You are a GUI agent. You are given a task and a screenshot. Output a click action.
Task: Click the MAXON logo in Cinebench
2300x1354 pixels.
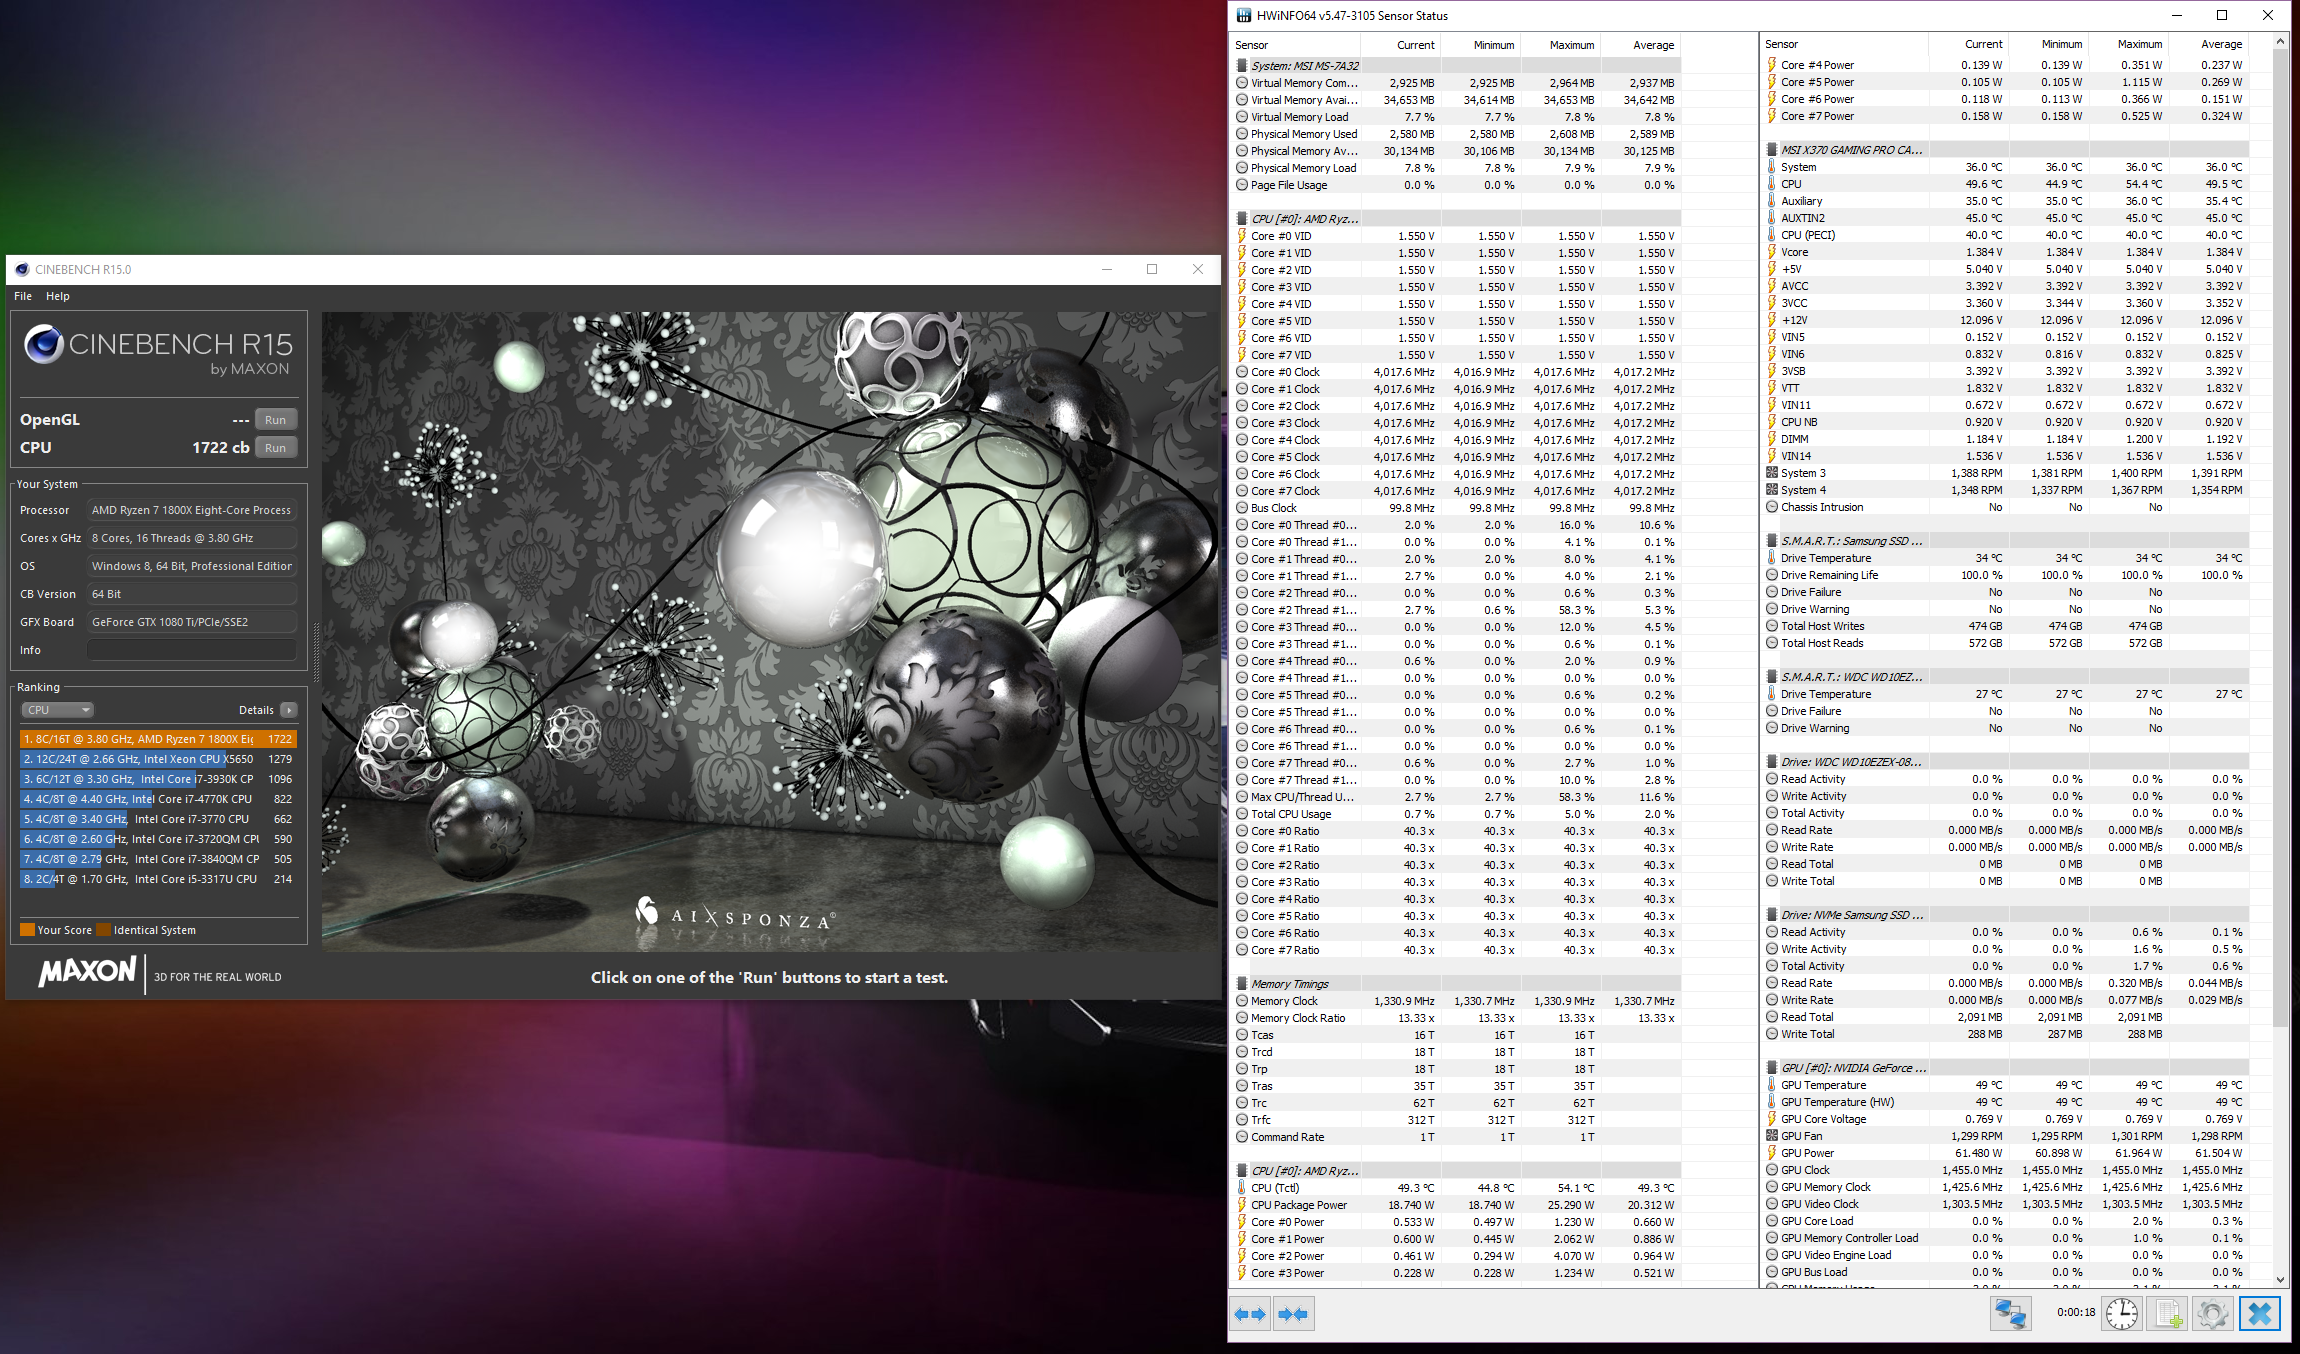pyautogui.click(x=87, y=971)
